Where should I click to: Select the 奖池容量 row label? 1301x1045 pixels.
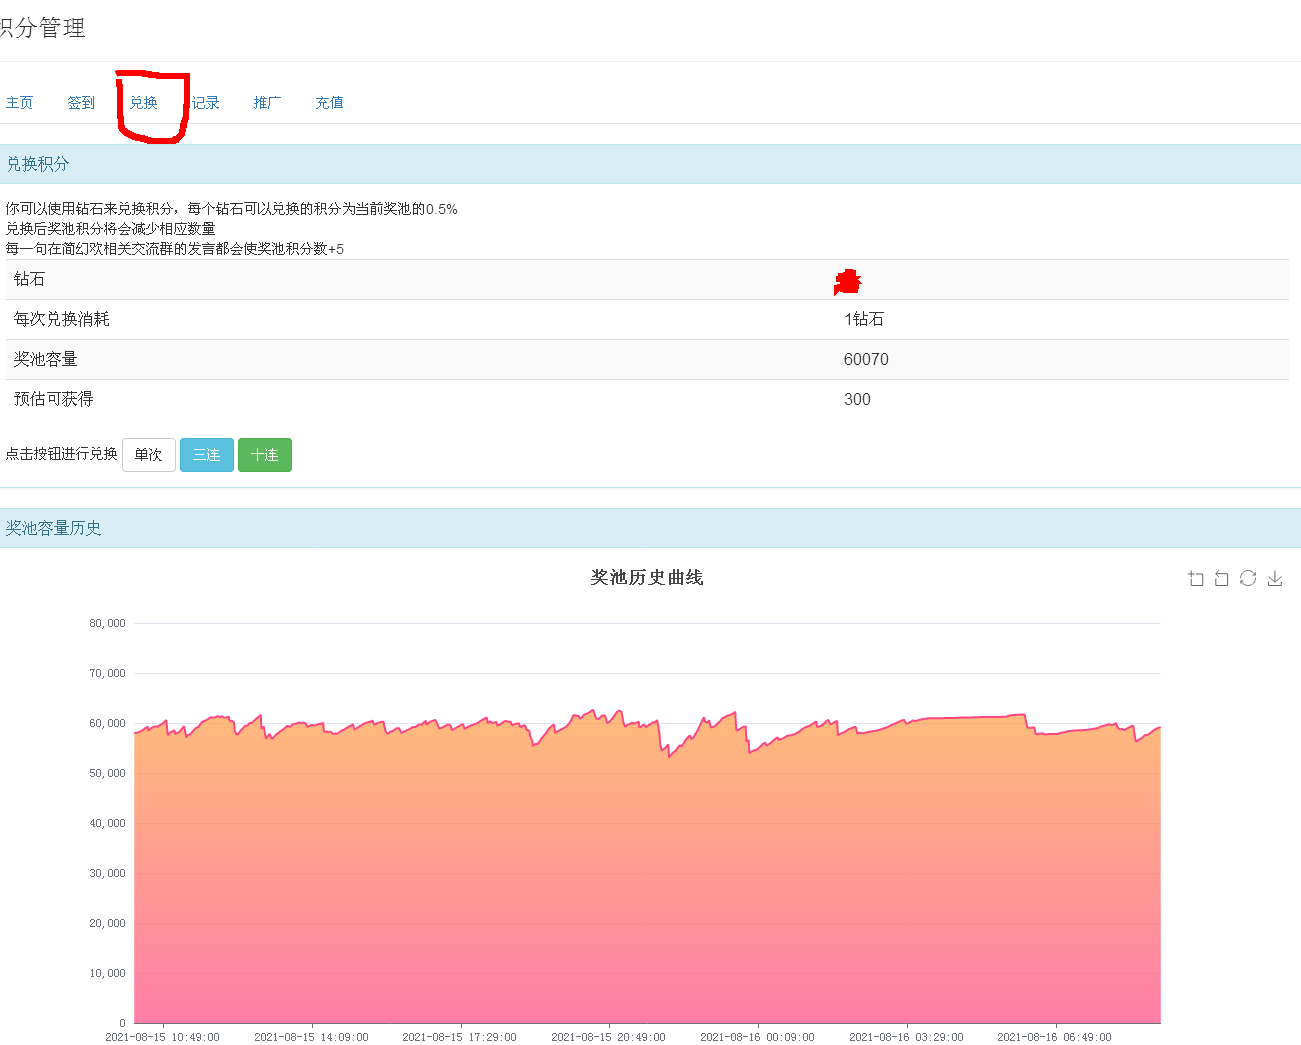click(45, 359)
